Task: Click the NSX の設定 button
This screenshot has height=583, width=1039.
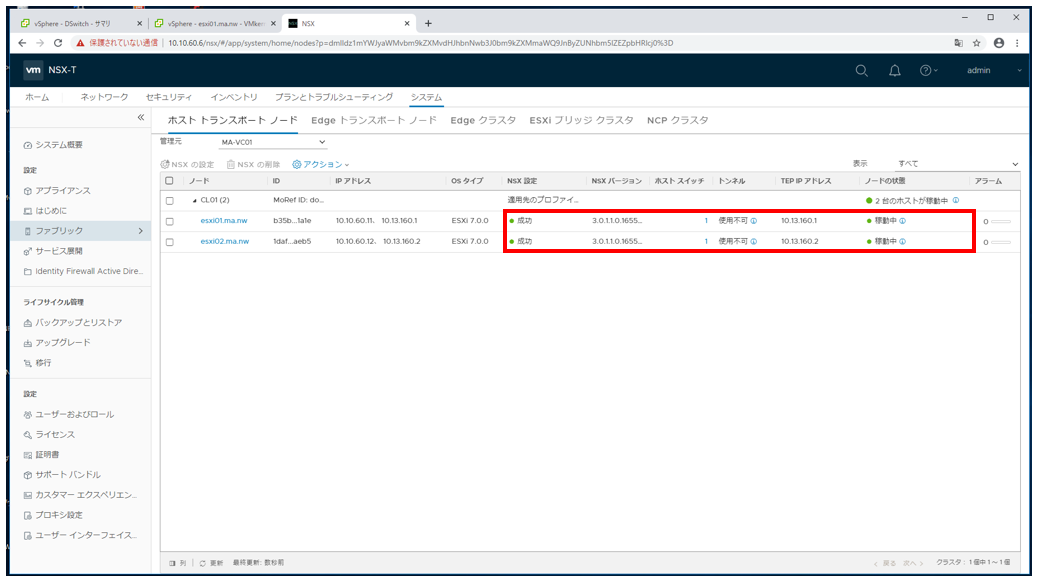Action: click(187, 164)
